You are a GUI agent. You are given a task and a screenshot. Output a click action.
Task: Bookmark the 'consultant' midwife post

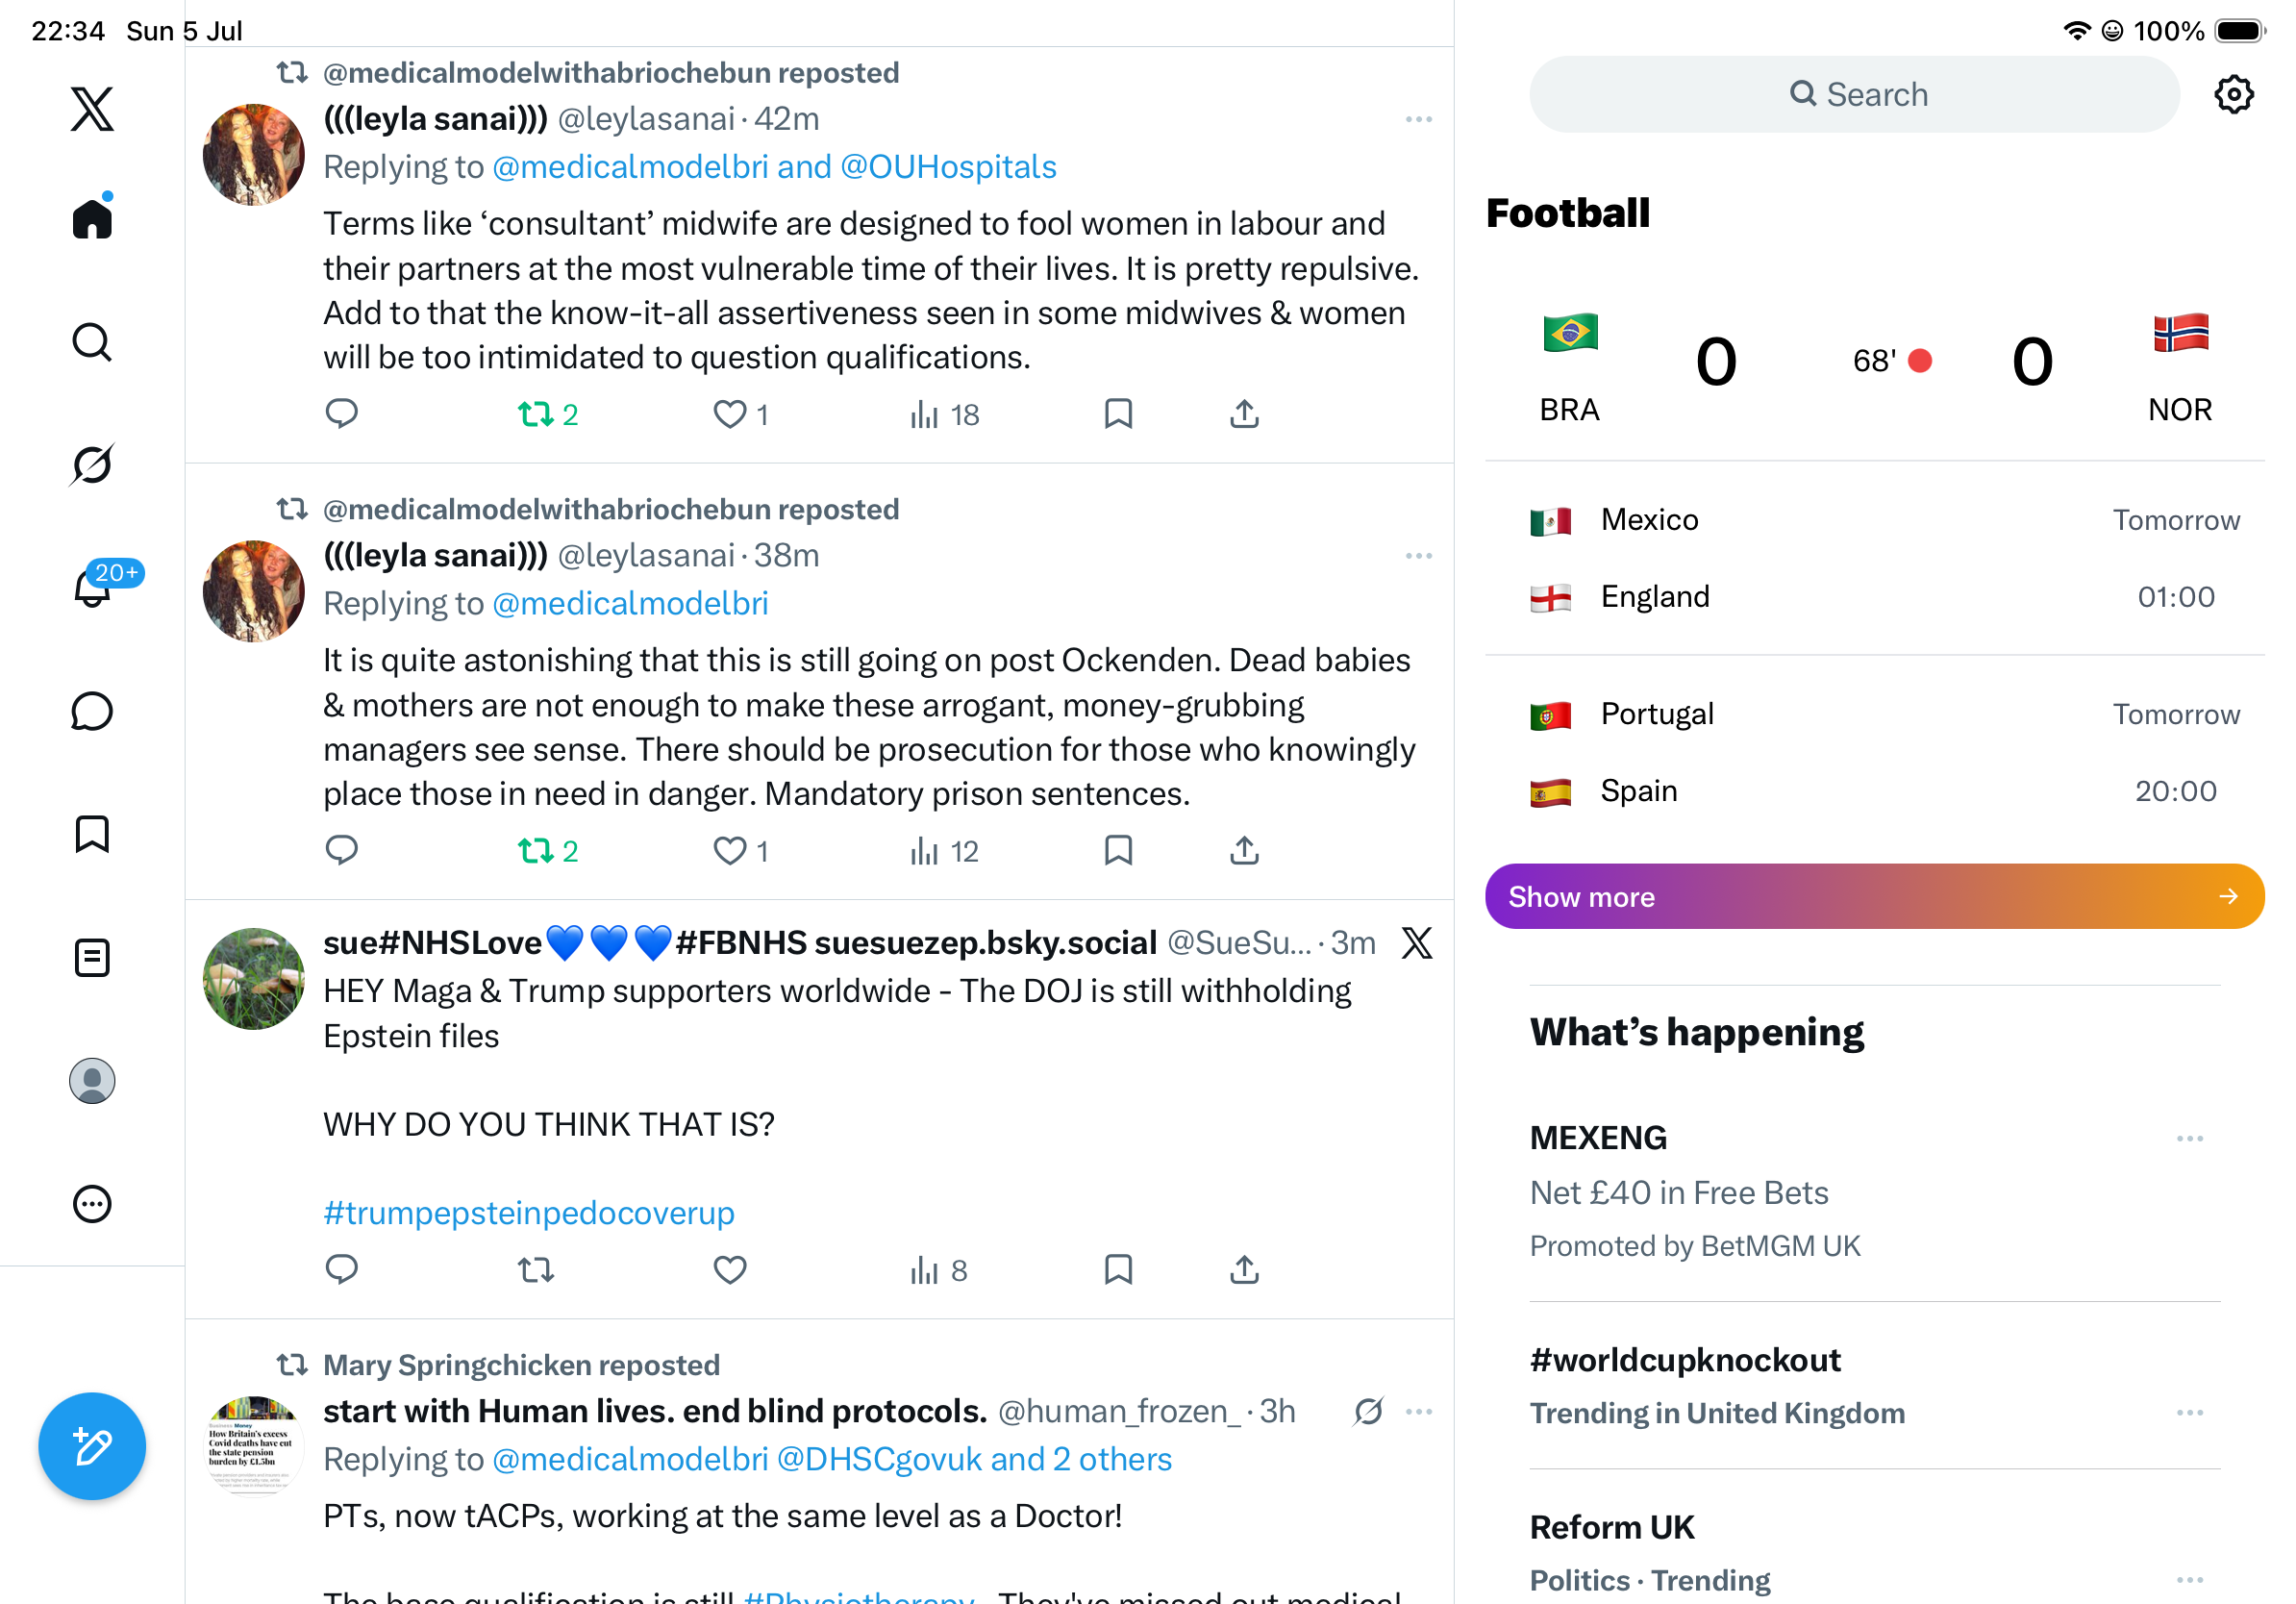[x=1118, y=414]
